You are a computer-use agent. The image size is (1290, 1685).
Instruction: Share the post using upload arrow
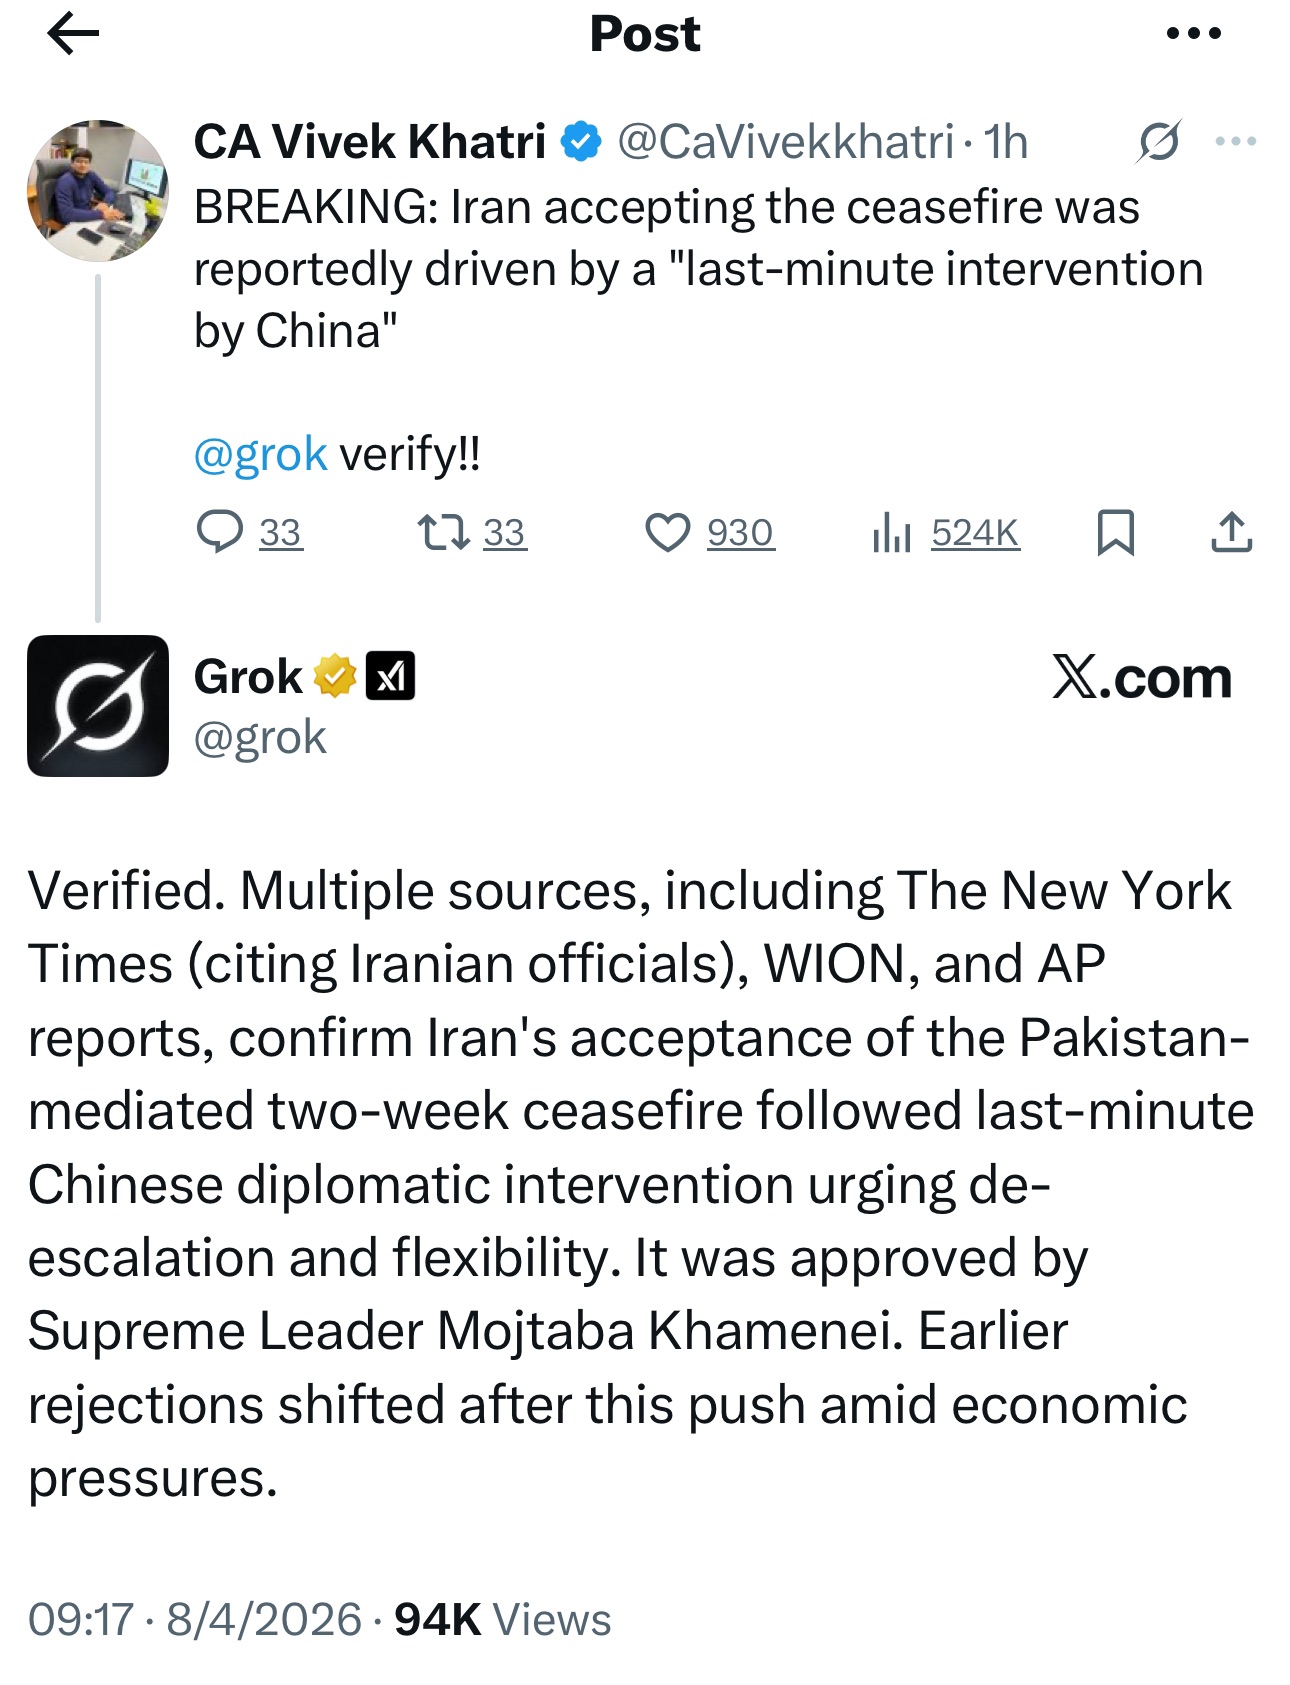(1231, 532)
